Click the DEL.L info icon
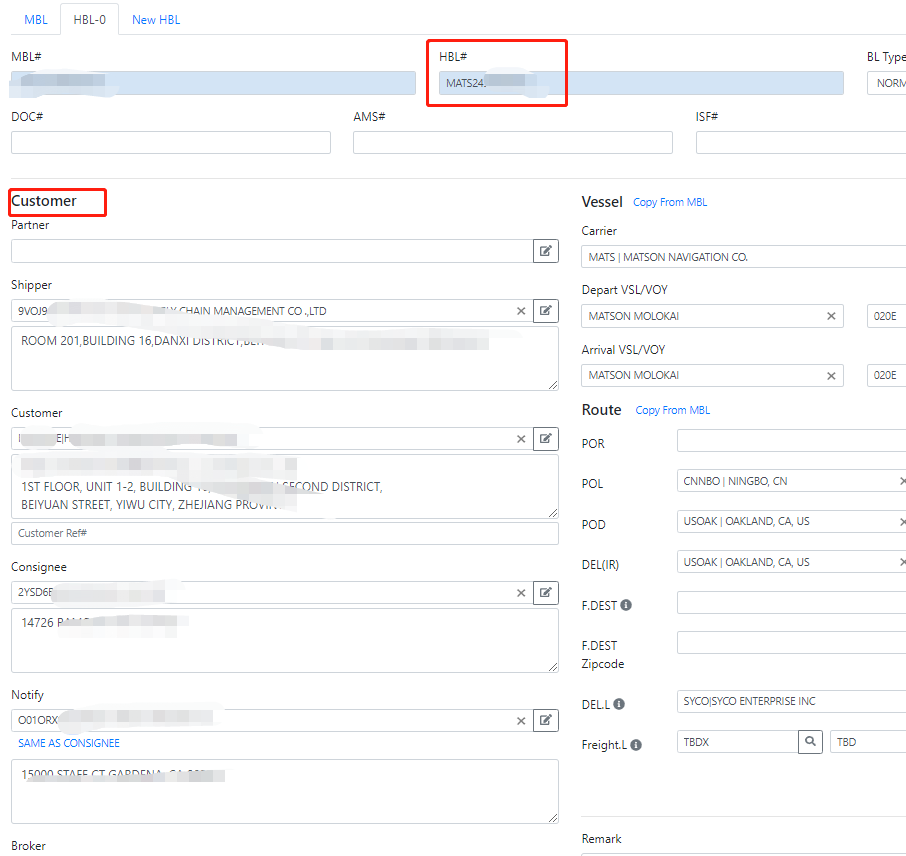The image size is (906, 856). (x=619, y=704)
